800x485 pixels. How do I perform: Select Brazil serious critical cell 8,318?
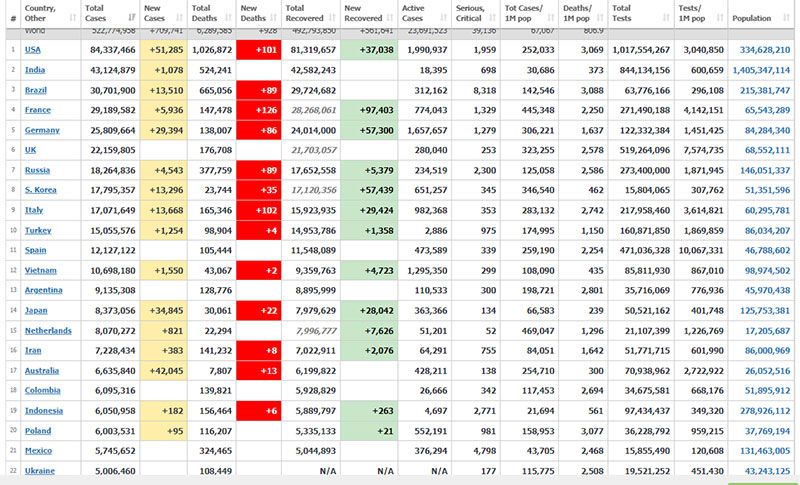click(x=476, y=90)
